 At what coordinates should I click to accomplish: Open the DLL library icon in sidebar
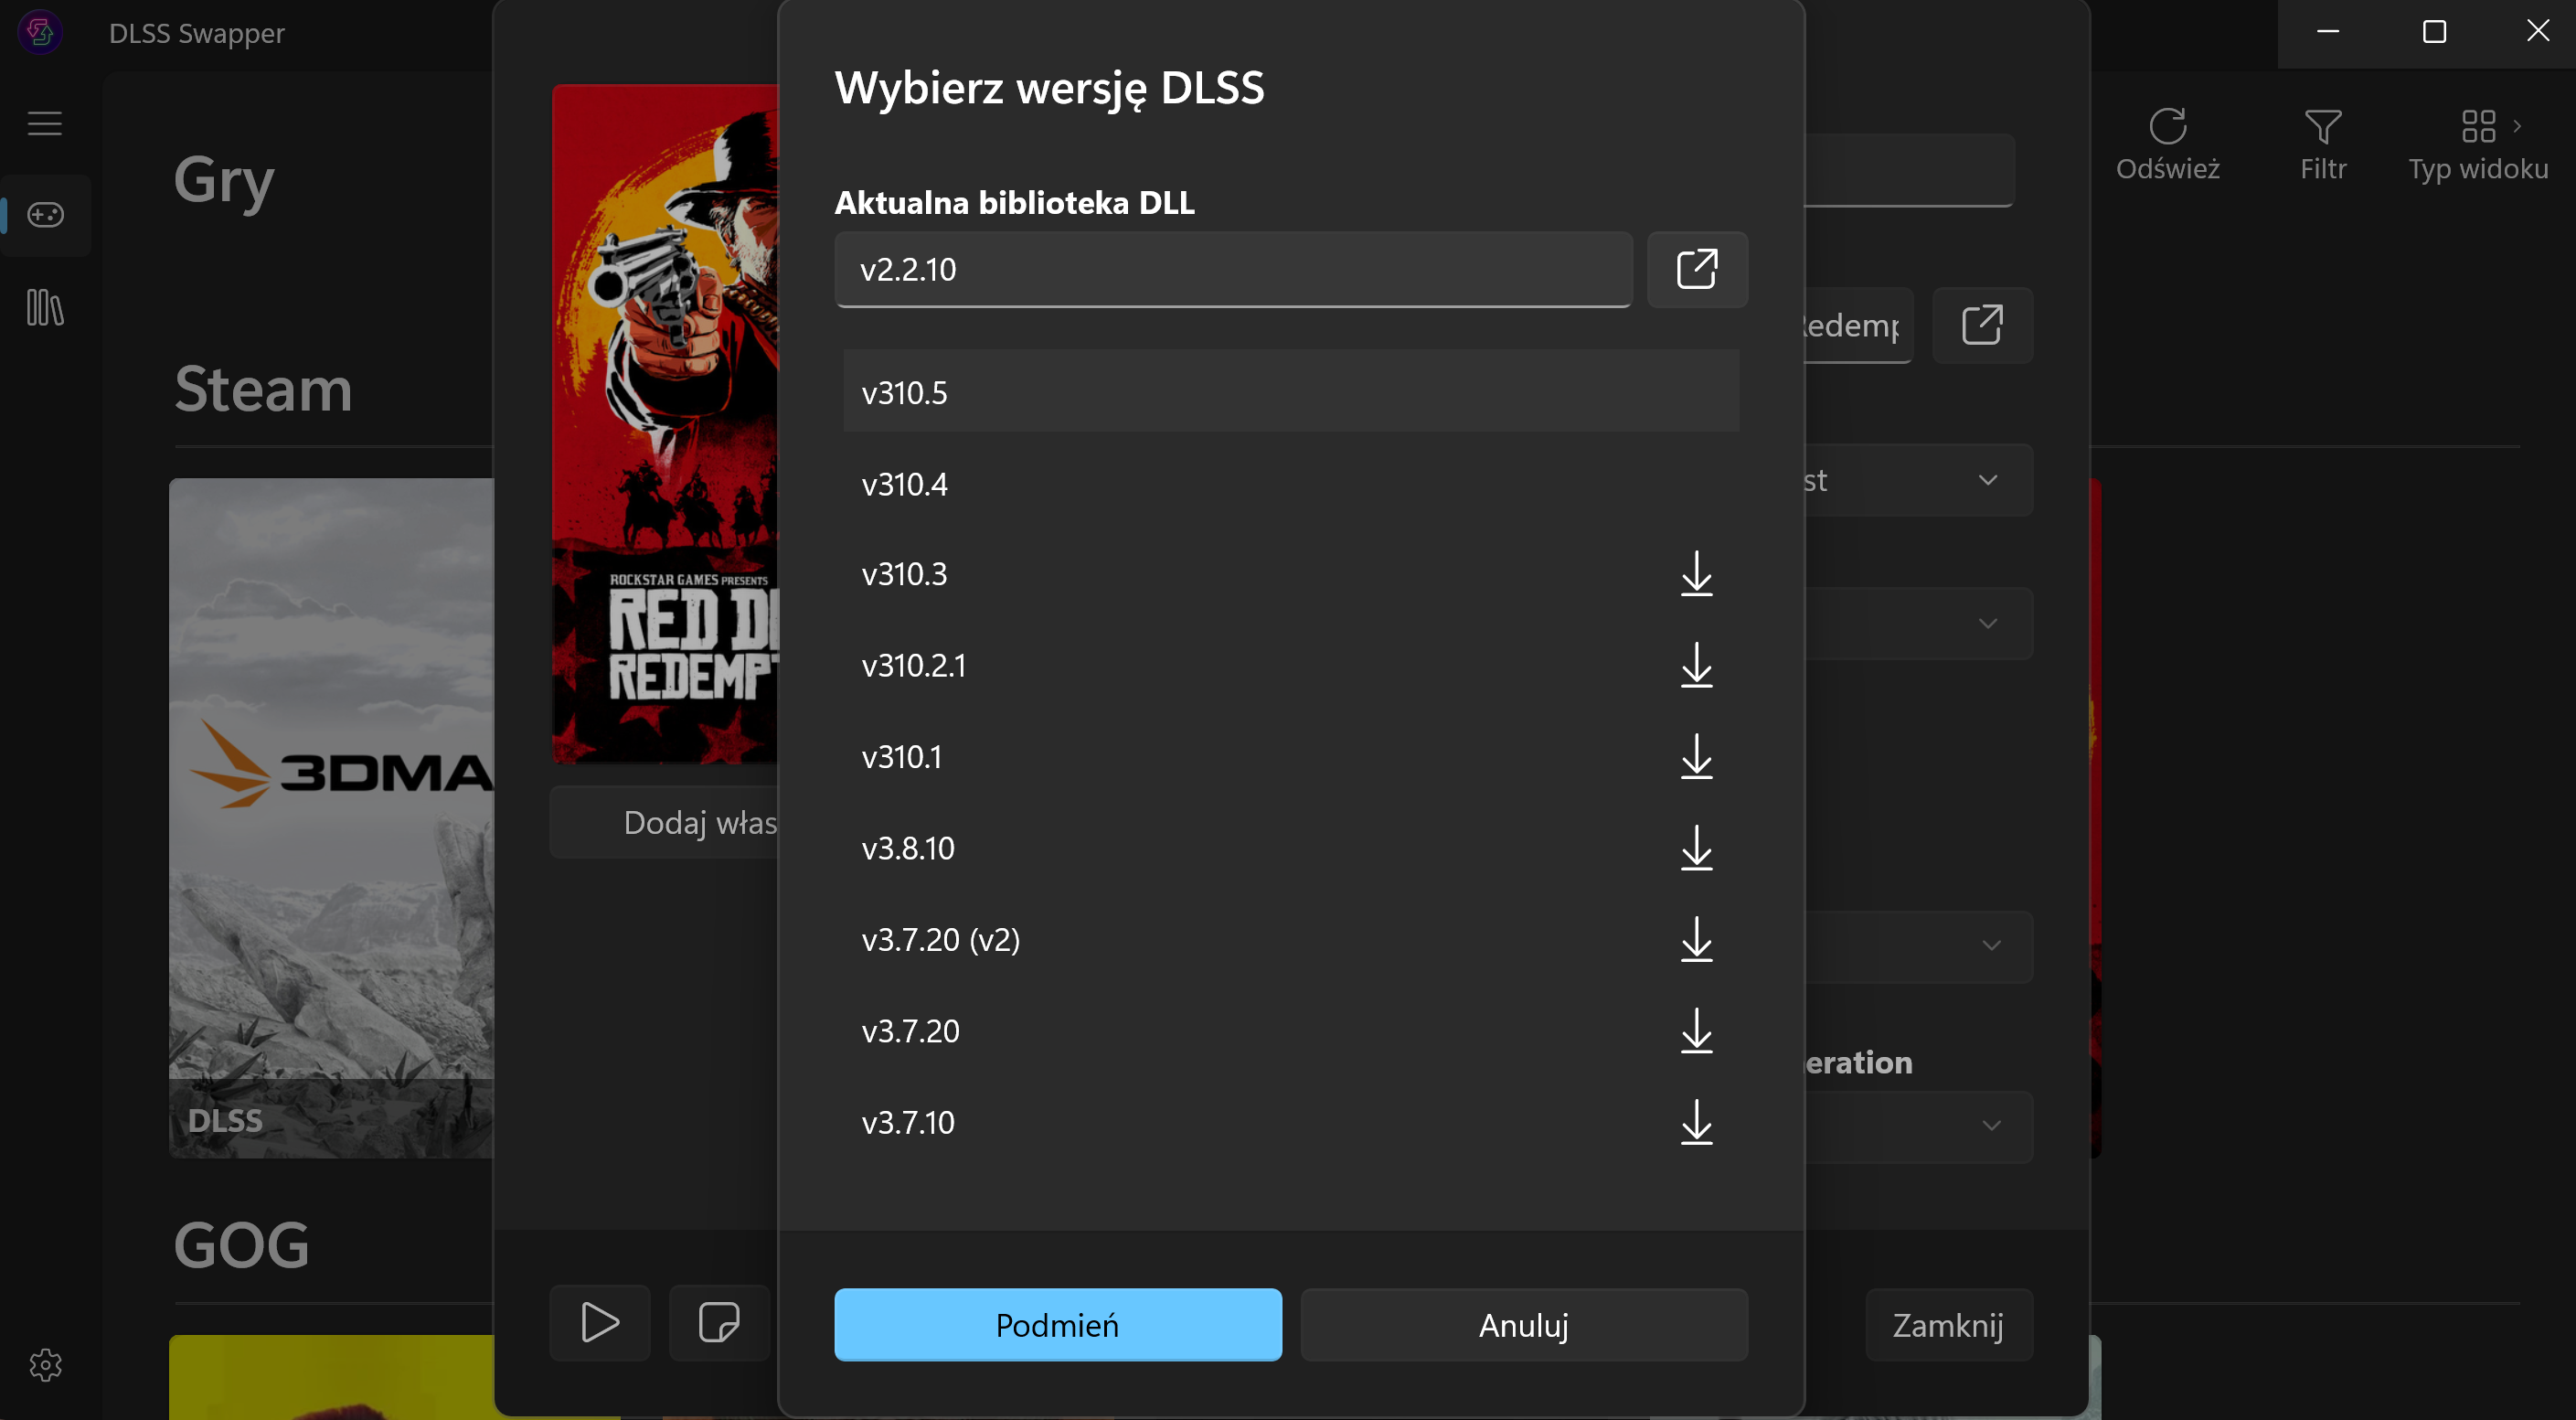click(45, 308)
